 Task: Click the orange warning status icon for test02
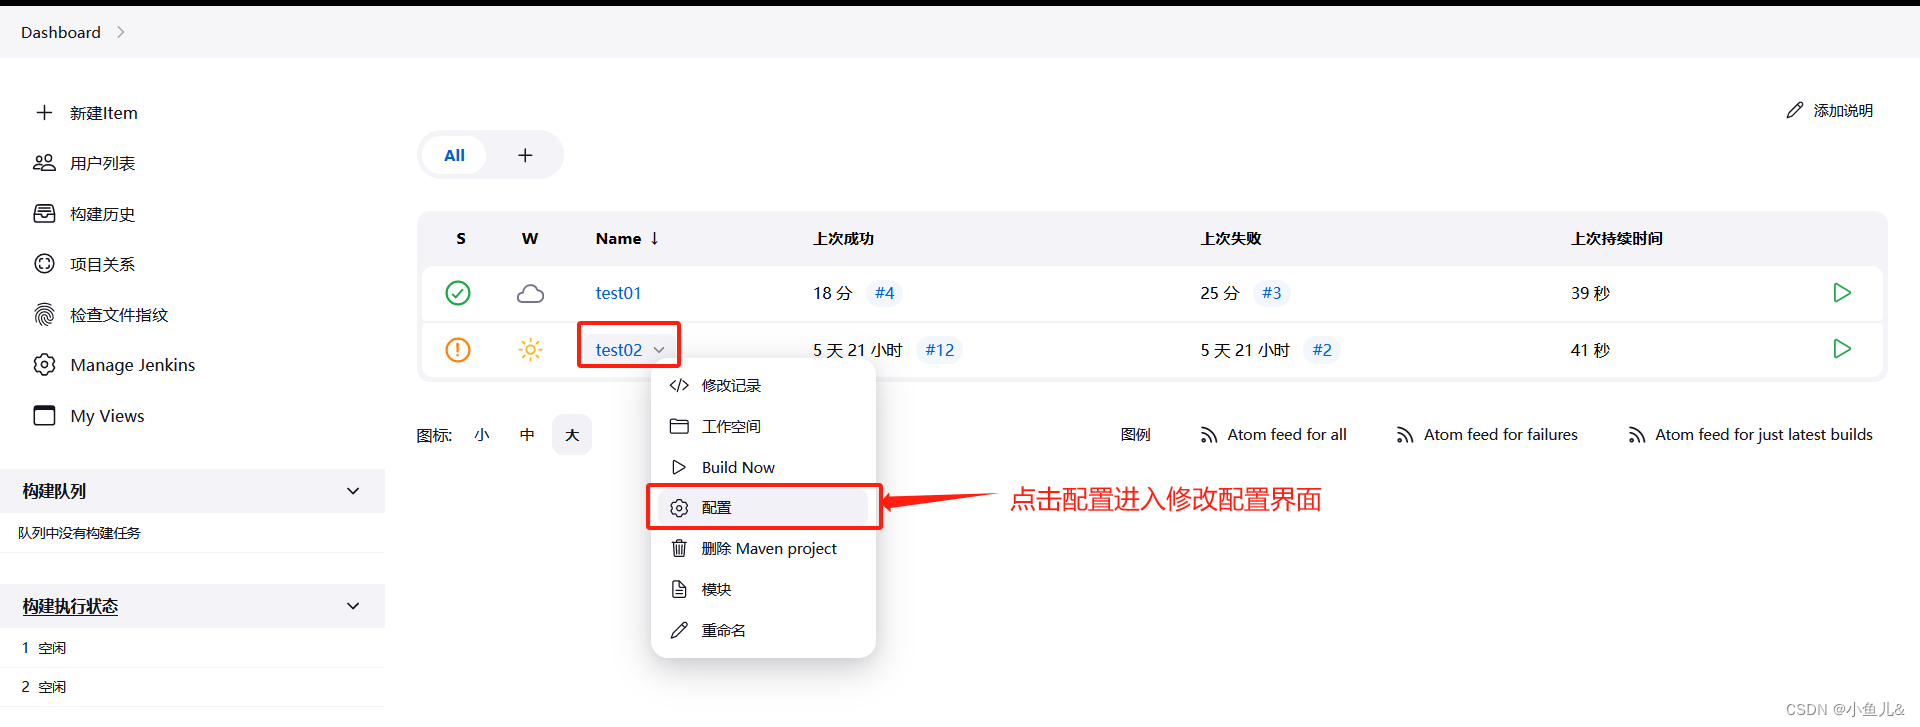click(458, 350)
